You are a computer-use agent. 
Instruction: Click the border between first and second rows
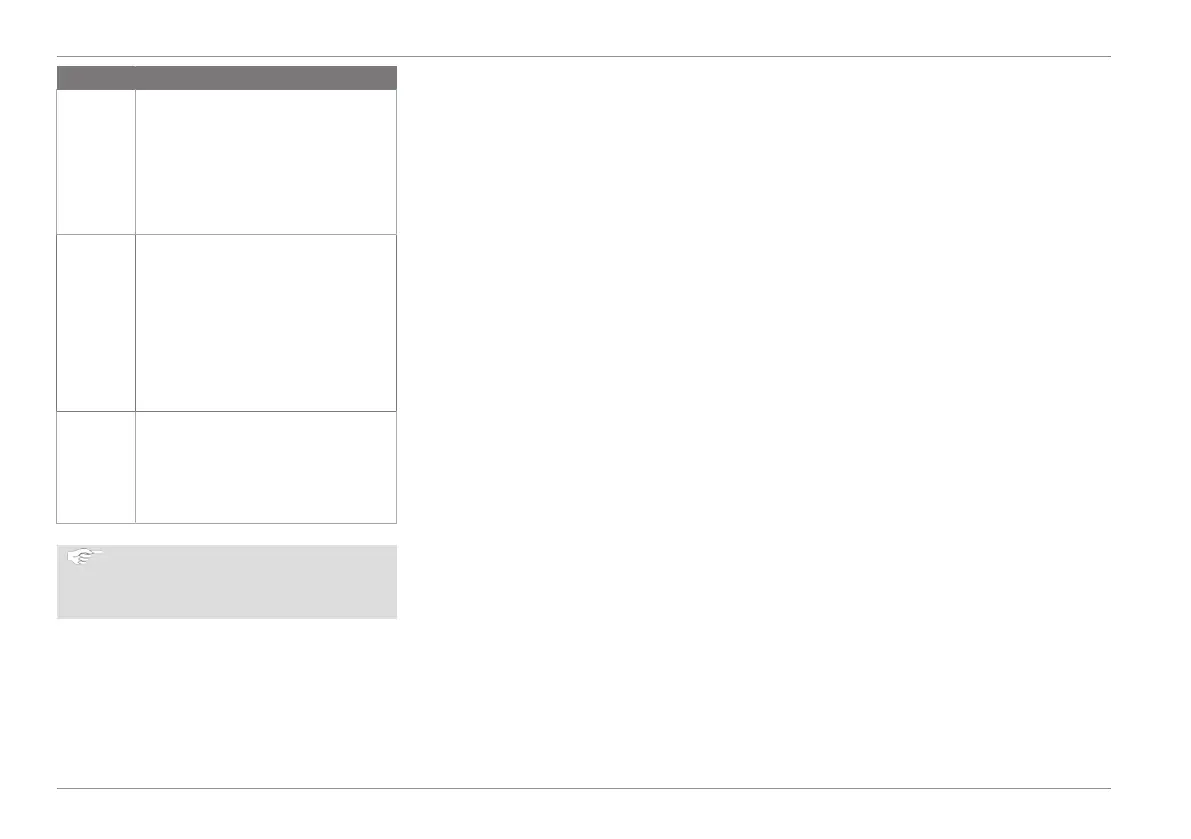[226, 234]
